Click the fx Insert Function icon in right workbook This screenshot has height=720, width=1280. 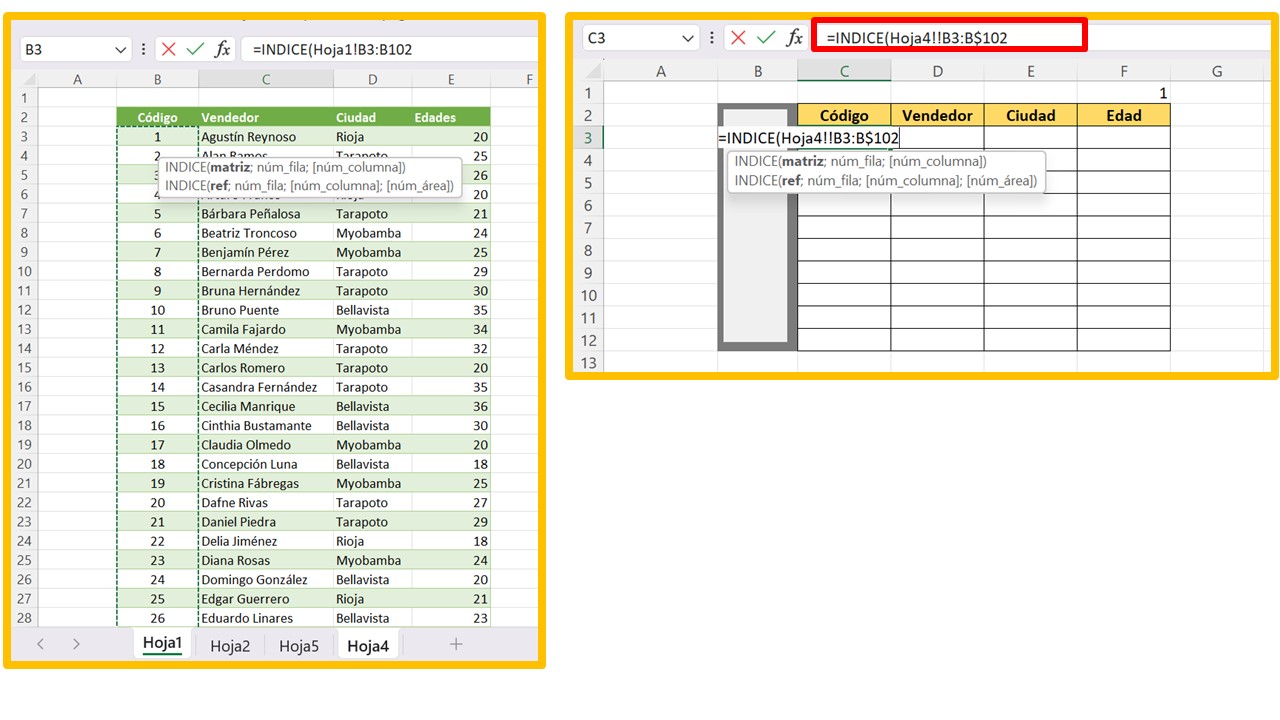tap(794, 37)
